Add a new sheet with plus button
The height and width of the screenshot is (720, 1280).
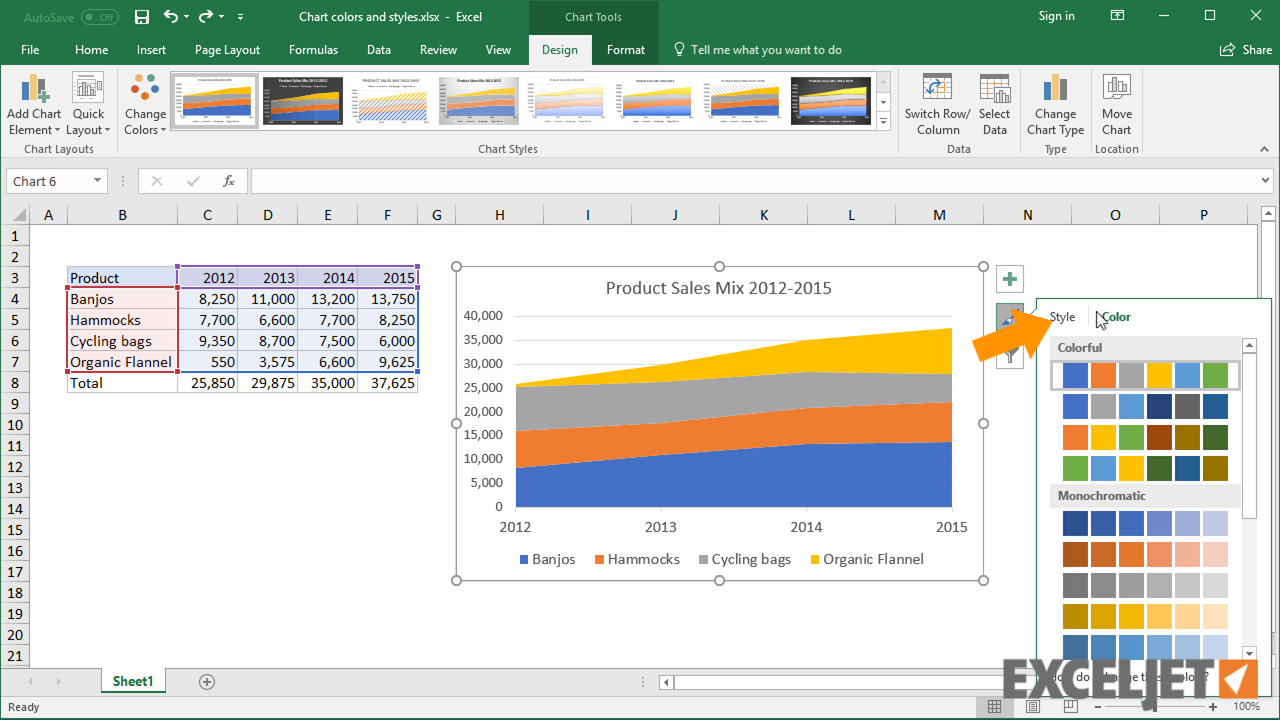coord(207,682)
